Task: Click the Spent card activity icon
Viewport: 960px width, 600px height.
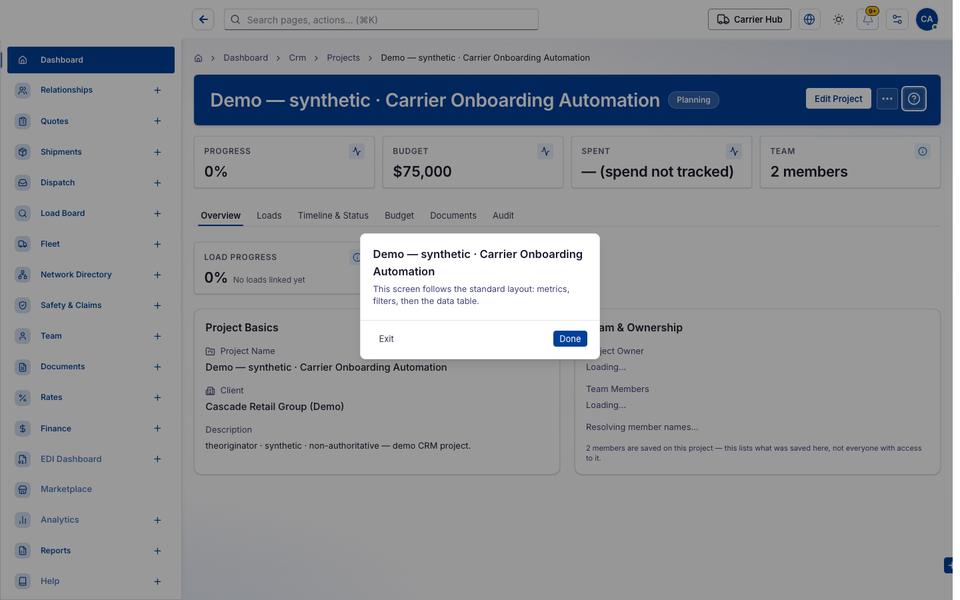Action: [733, 151]
